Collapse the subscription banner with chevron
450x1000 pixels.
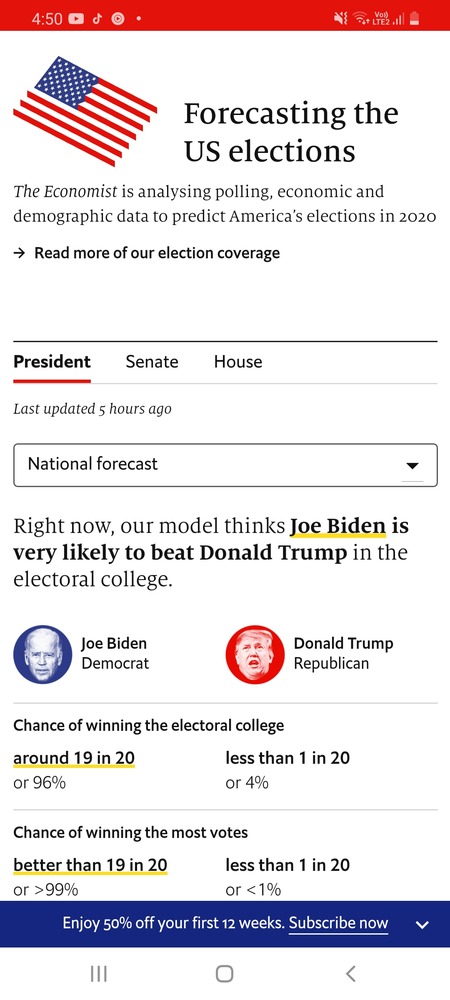click(422, 924)
